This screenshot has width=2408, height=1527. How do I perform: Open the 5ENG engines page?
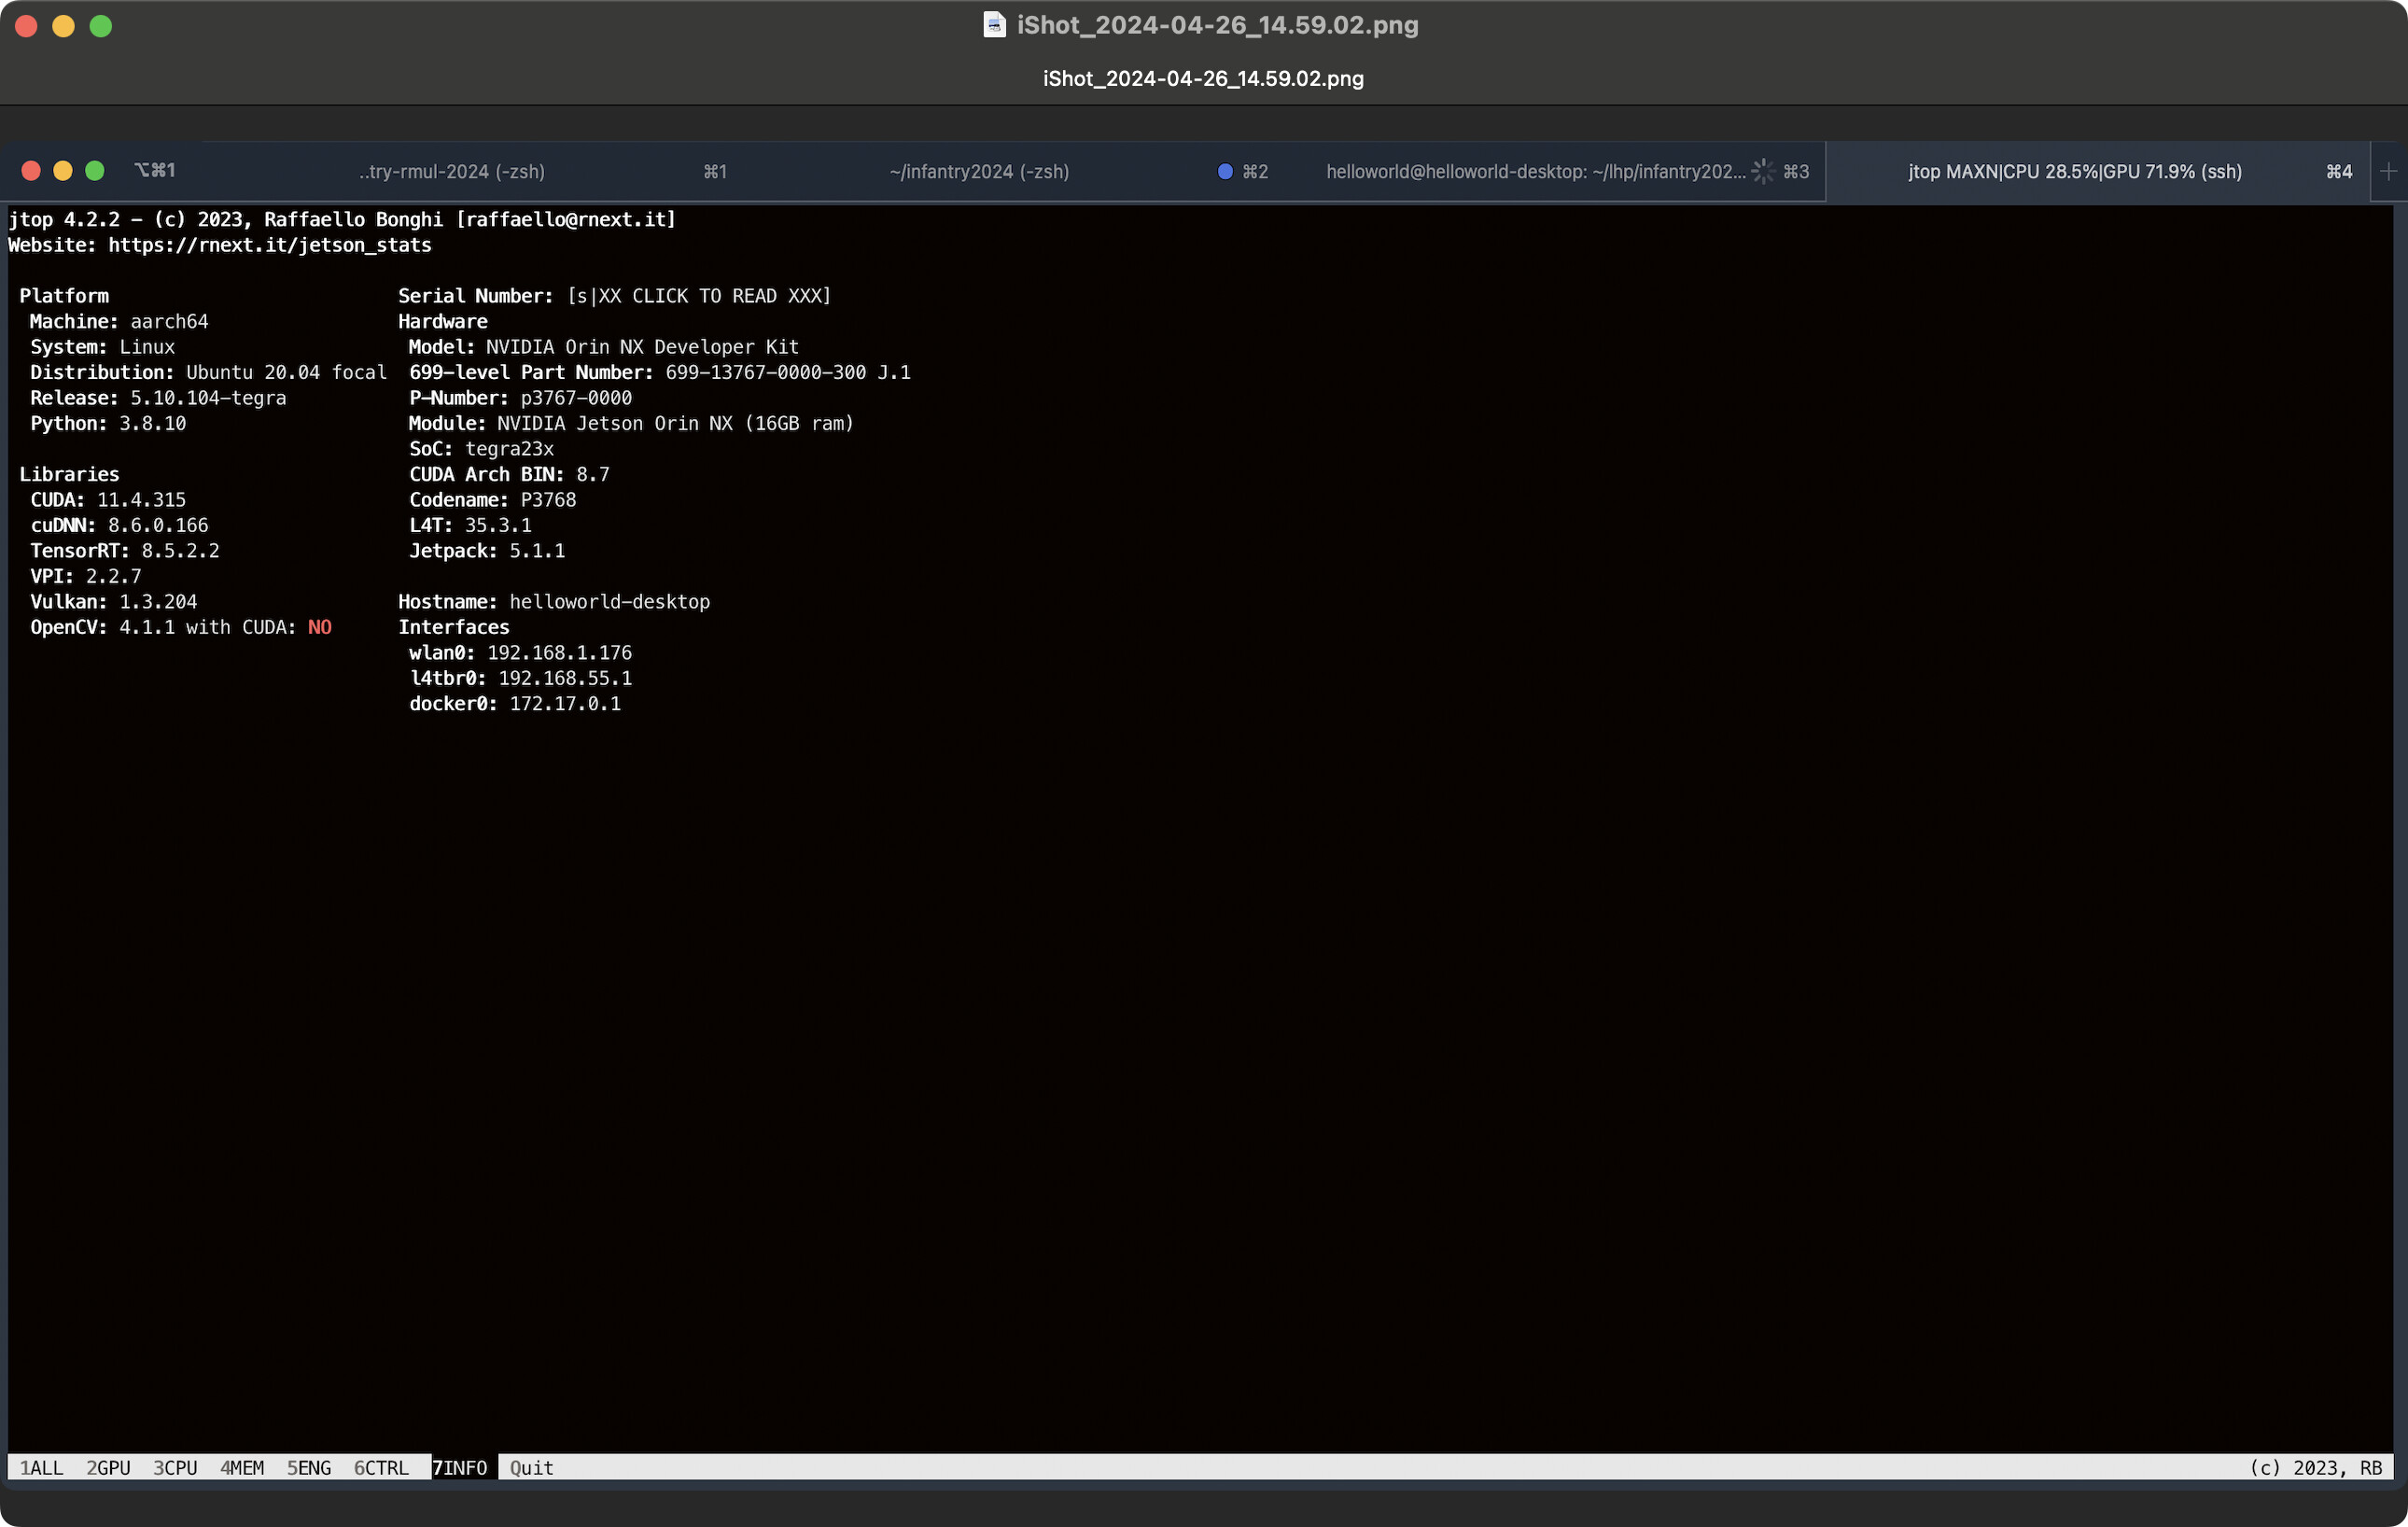(308, 1467)
